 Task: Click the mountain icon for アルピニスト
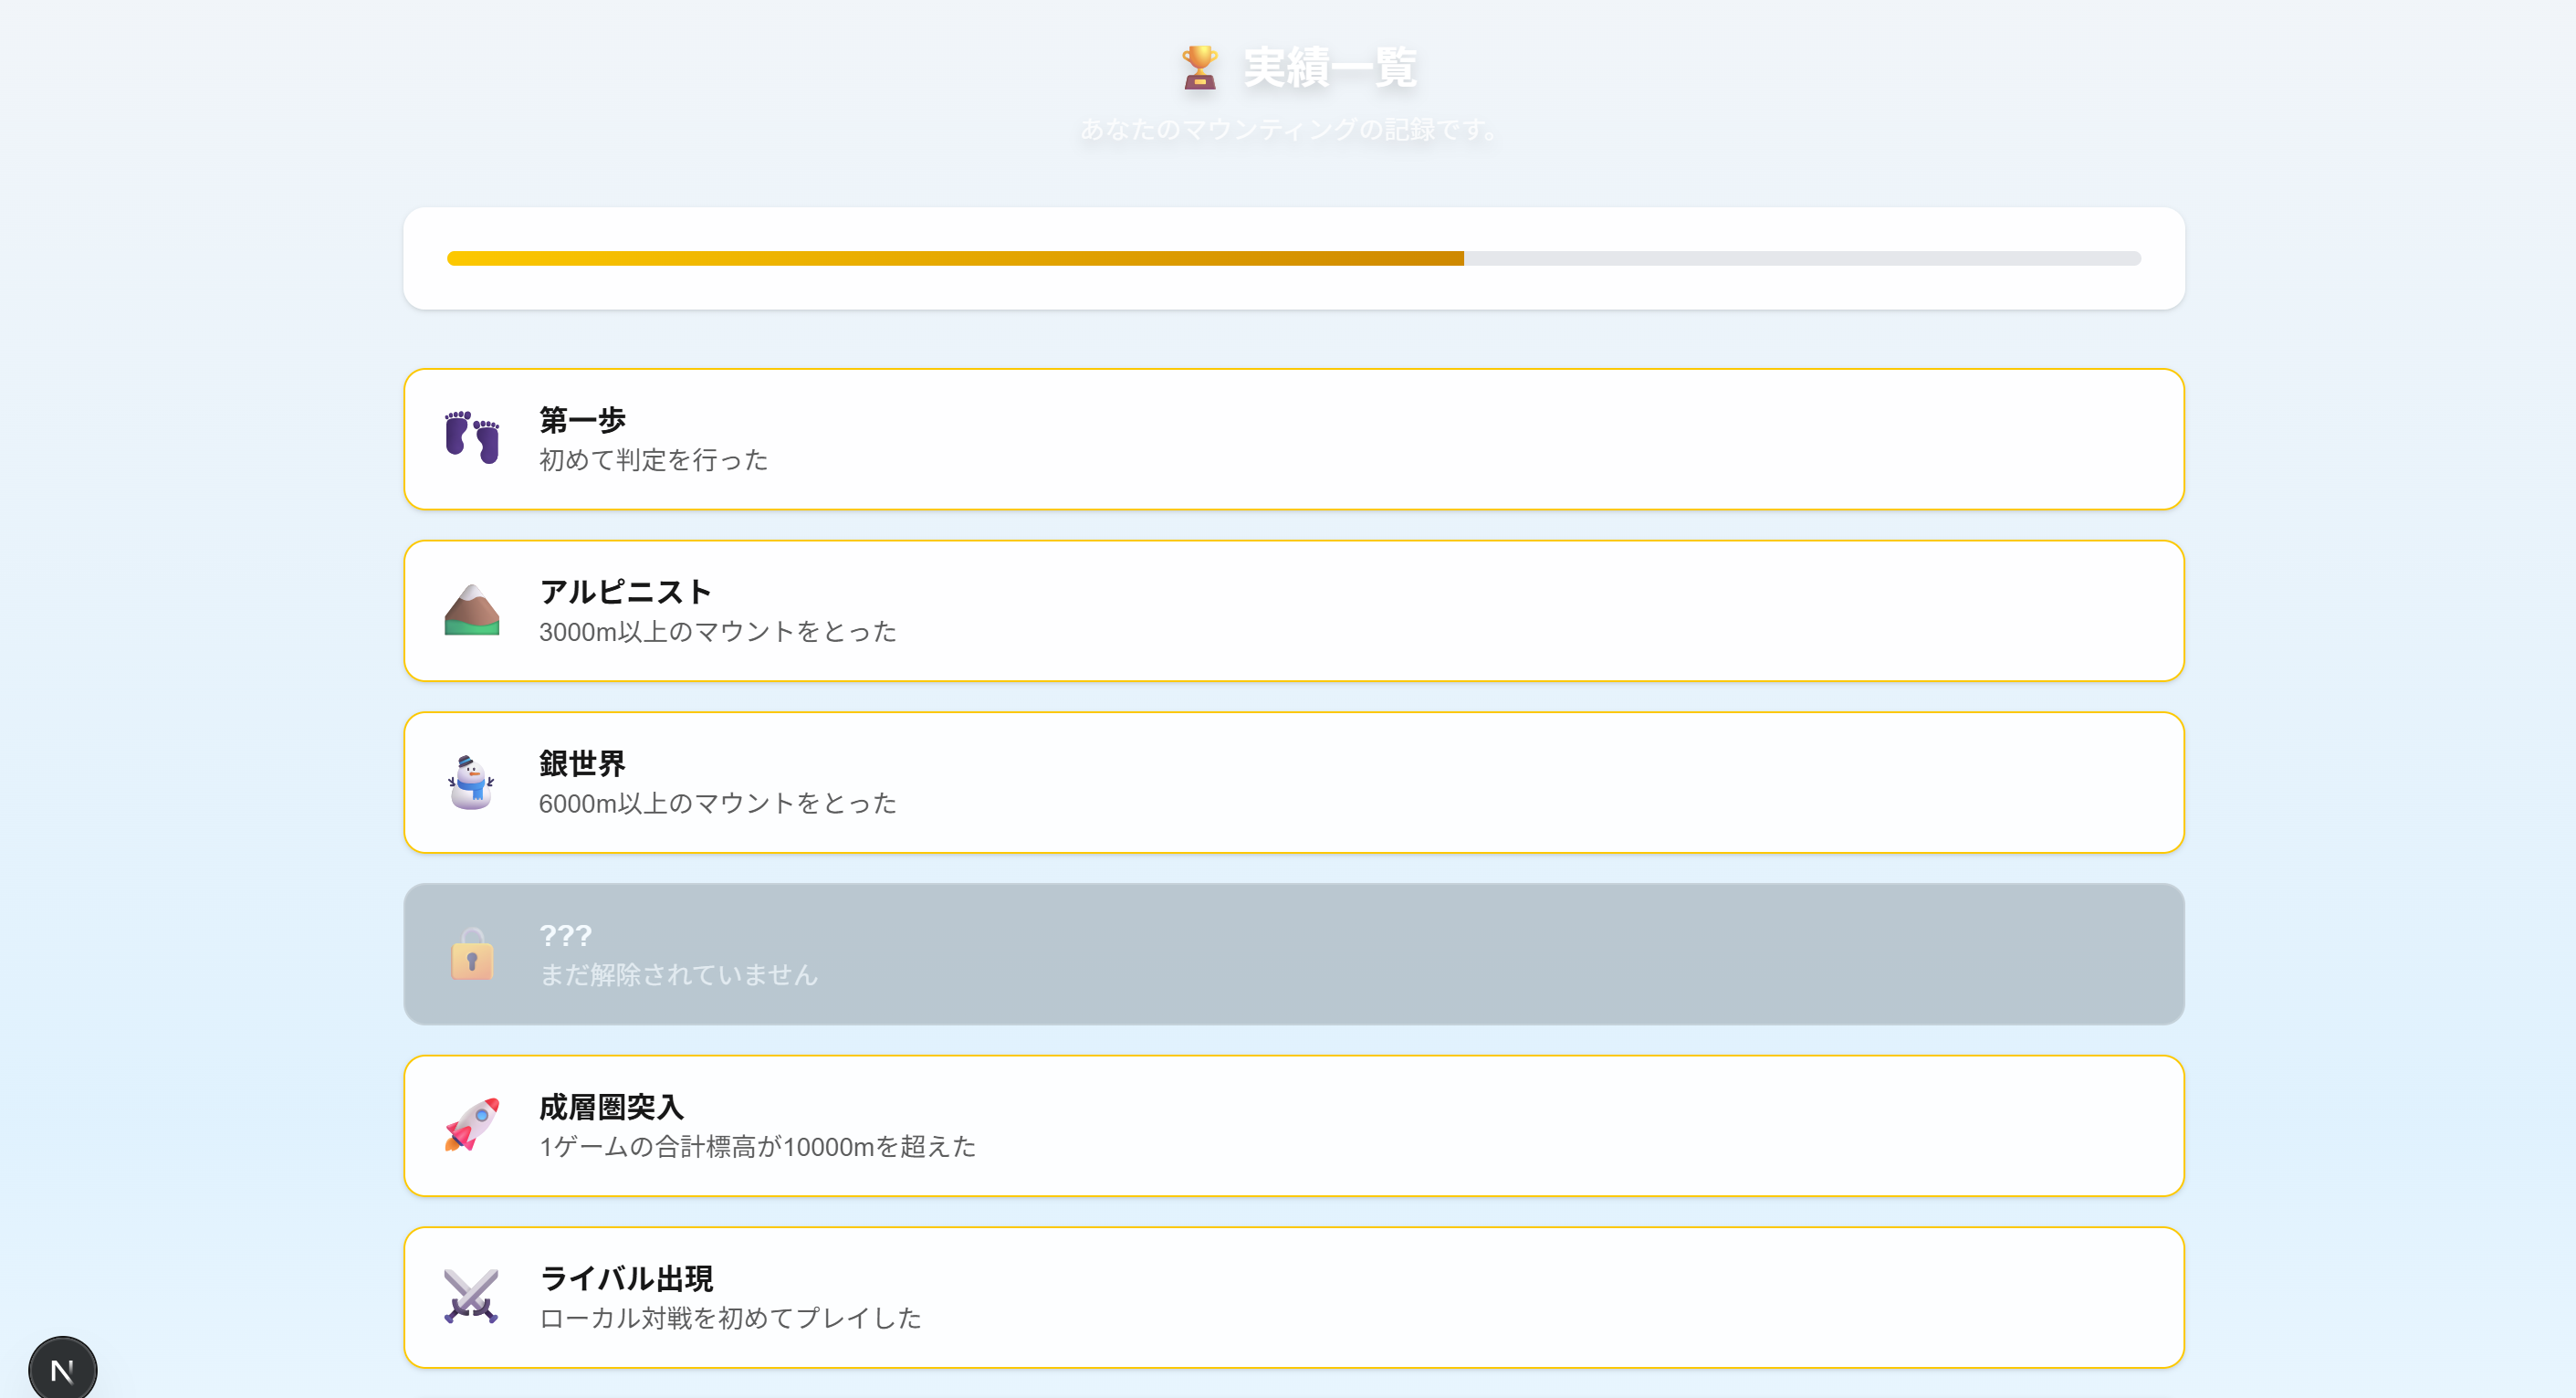pyautogui.click(x=472, y=610)
